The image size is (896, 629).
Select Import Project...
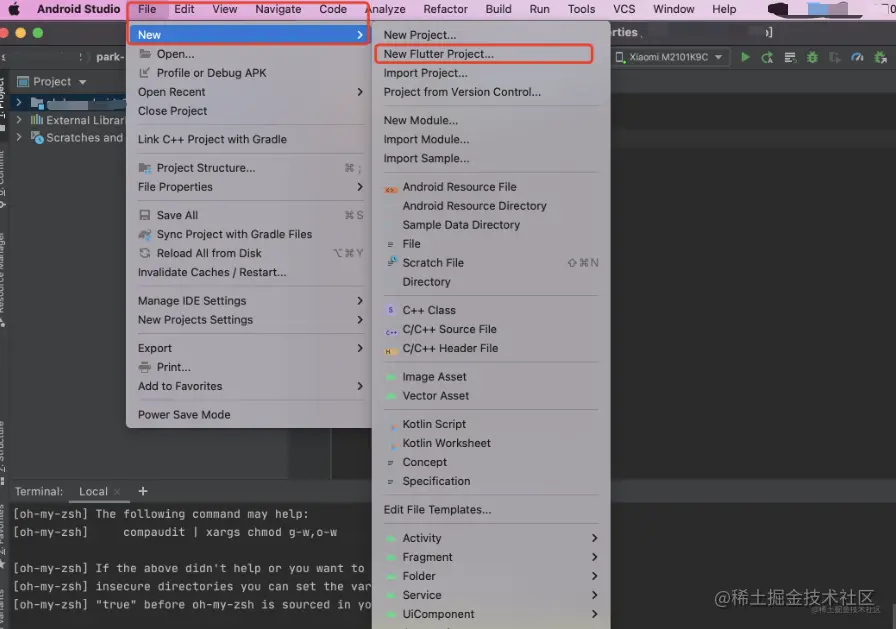[x=491, y=73]
